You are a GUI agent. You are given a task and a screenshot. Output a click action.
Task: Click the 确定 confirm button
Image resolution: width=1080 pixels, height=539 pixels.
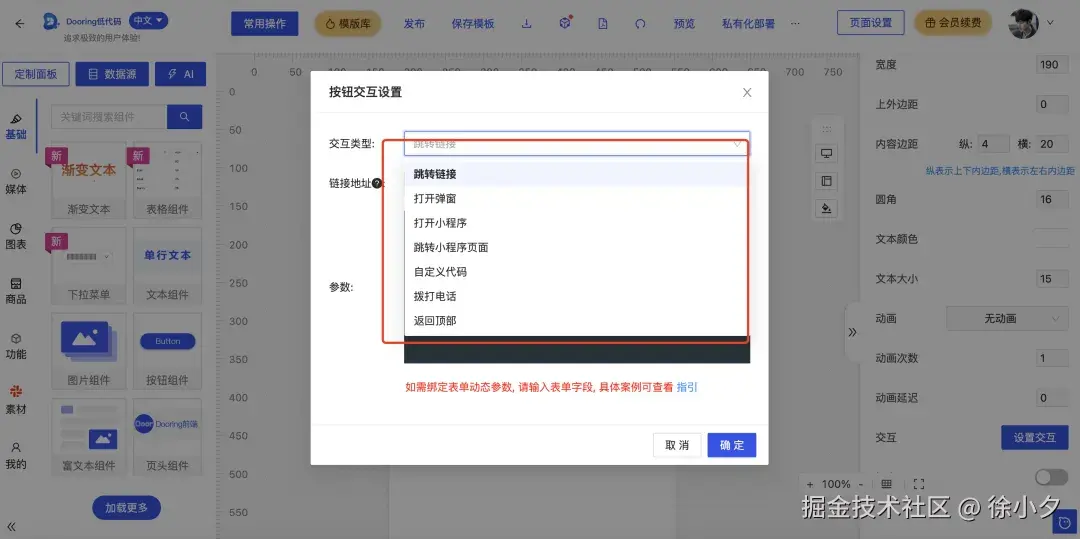(731, 445)
